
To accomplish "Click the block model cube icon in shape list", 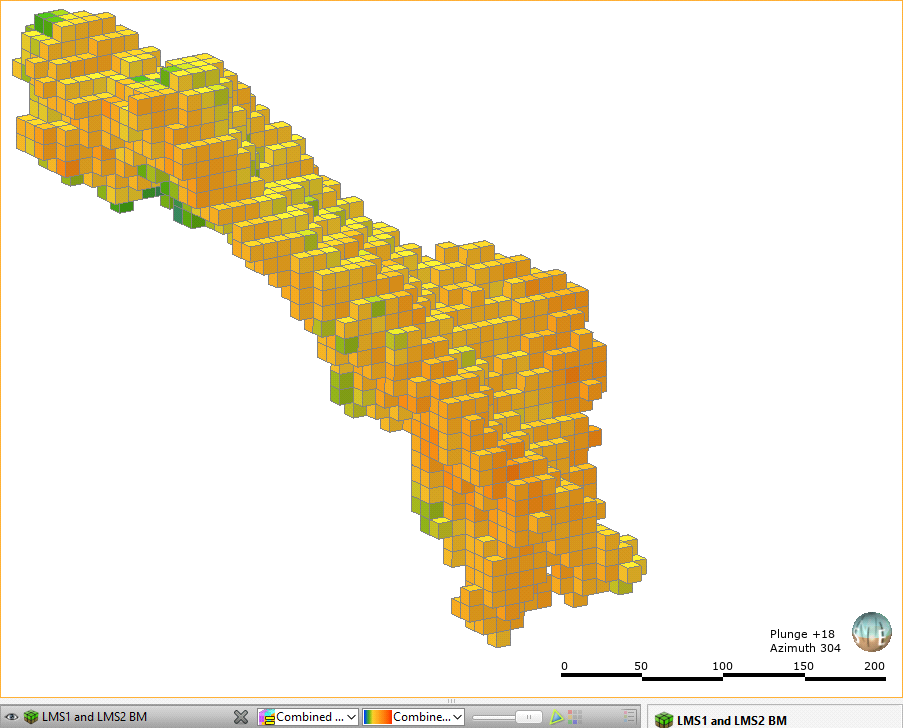I will click(31, 717).
